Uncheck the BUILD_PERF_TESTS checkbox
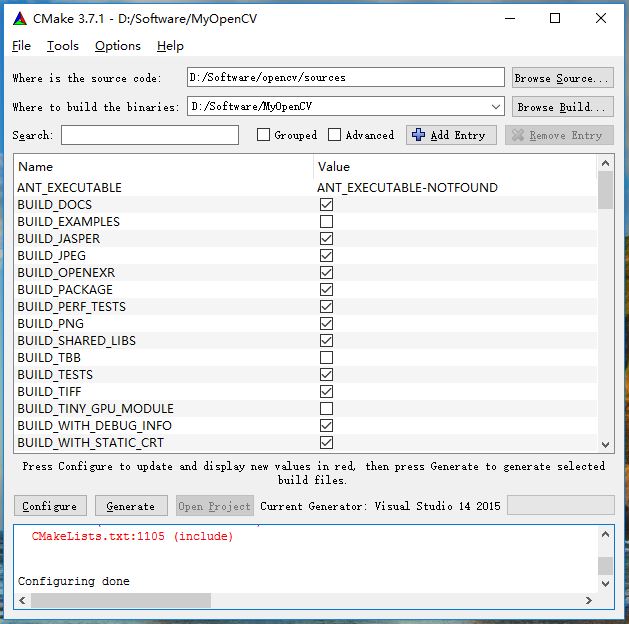This screenshot has width=629, height=624. [327, 306]
